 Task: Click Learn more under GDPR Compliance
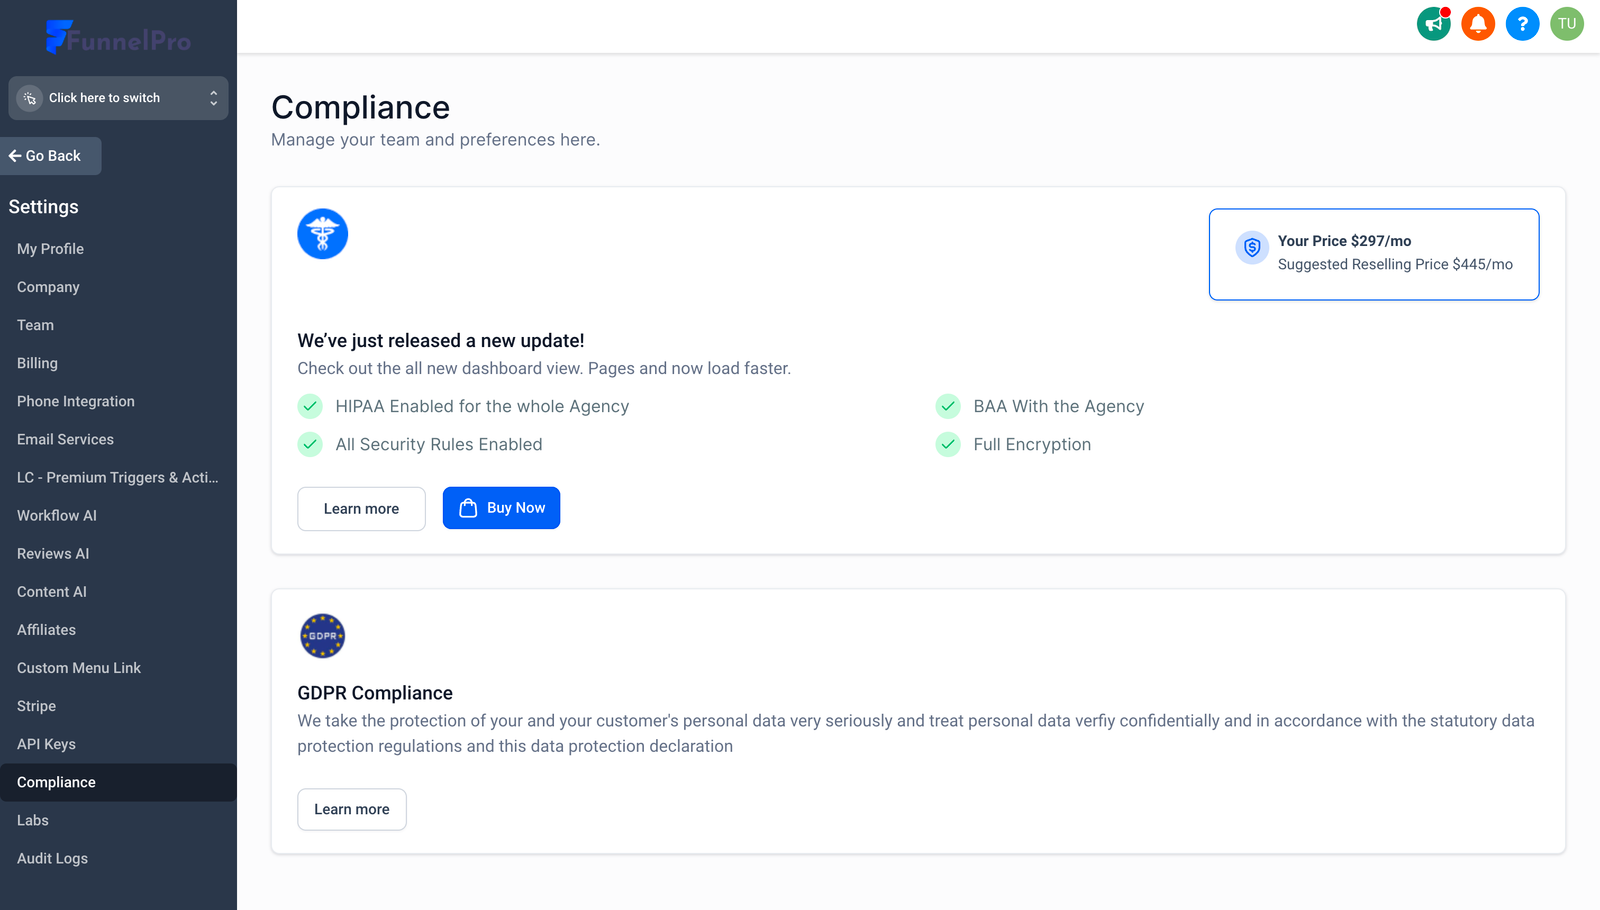[x=352, y=809]
